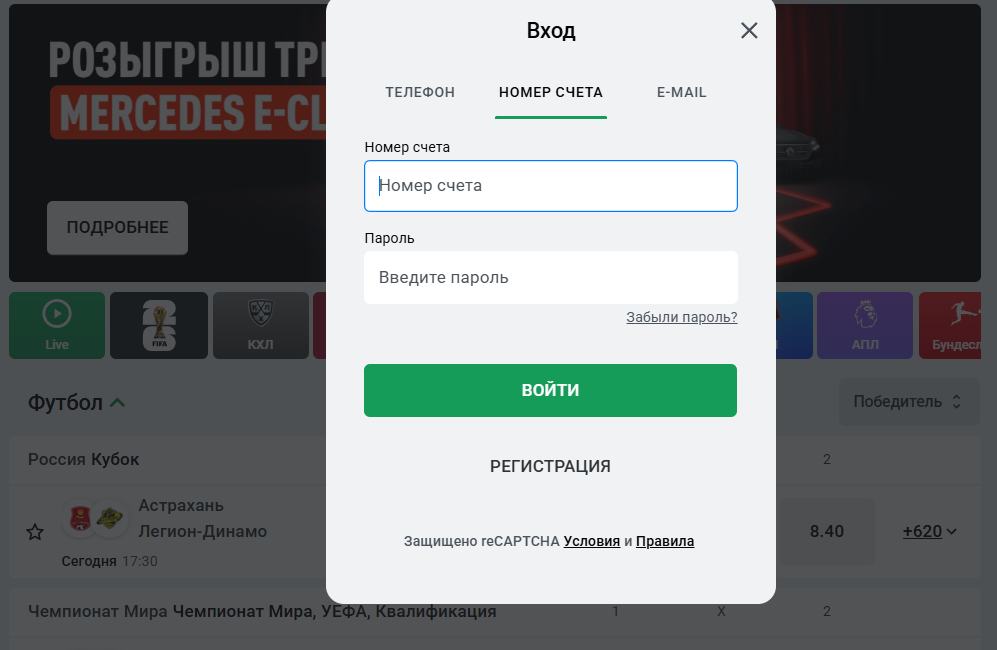997x650 pixels.
Task: Switch to the Телефон tab
Action: pos(420,92)
